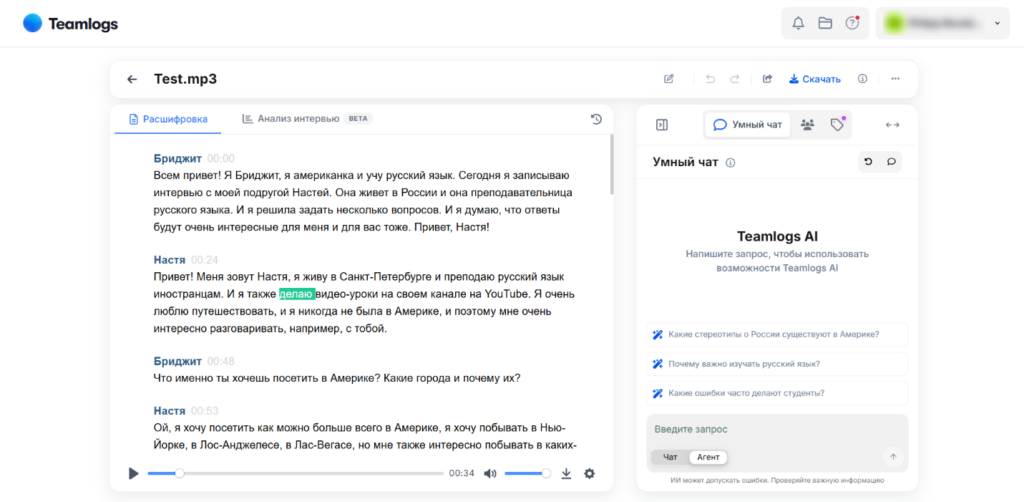Screen dimensions: 1024x502
Task: Click timestamp 00:53
Action: click(205, 411)
